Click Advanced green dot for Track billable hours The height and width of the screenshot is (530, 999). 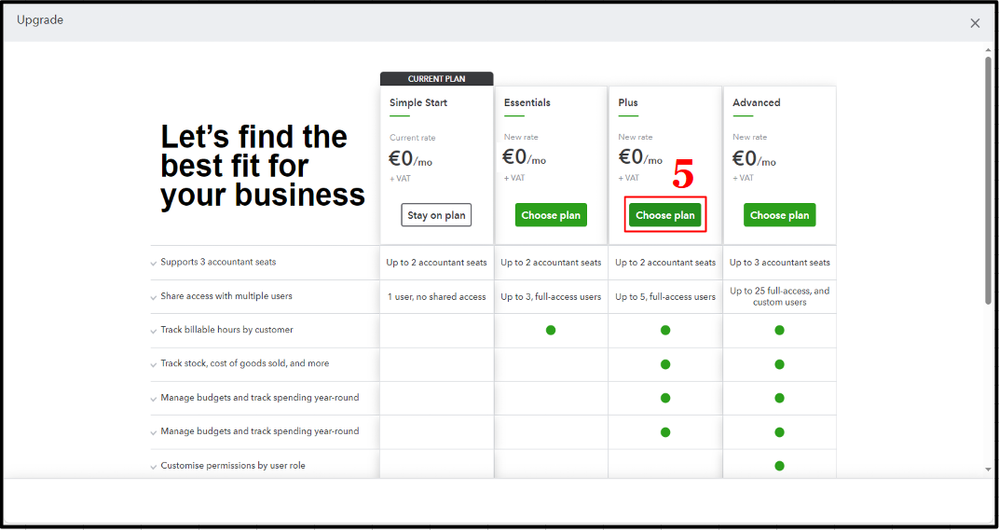[779, 330]
